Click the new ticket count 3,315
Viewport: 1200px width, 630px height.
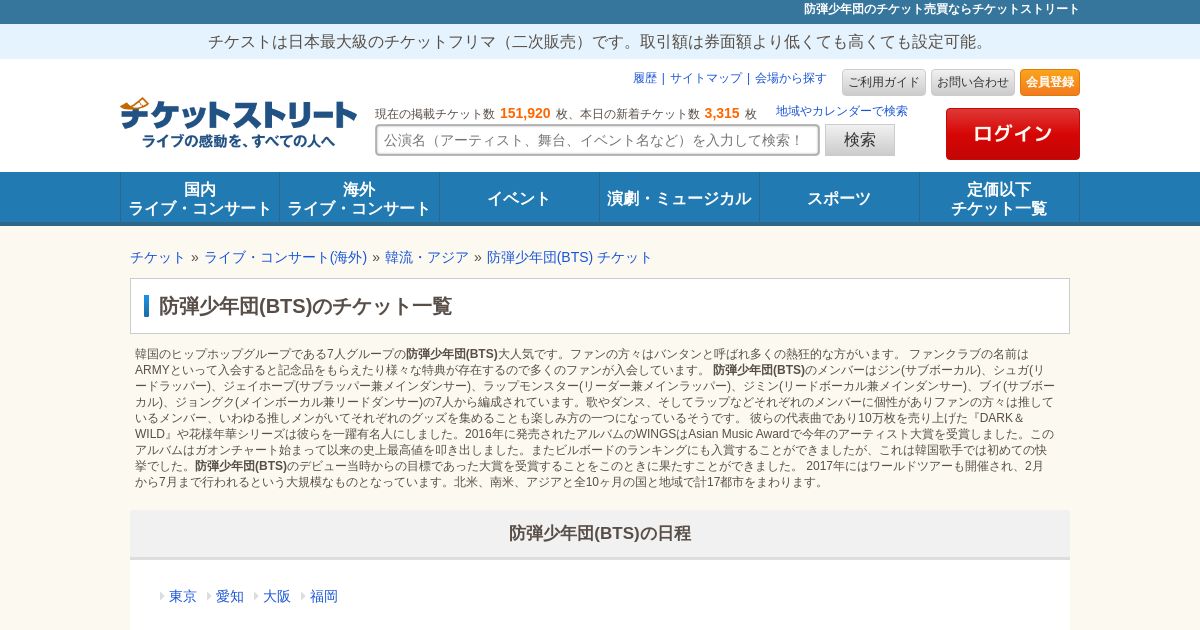pos(722,113)
